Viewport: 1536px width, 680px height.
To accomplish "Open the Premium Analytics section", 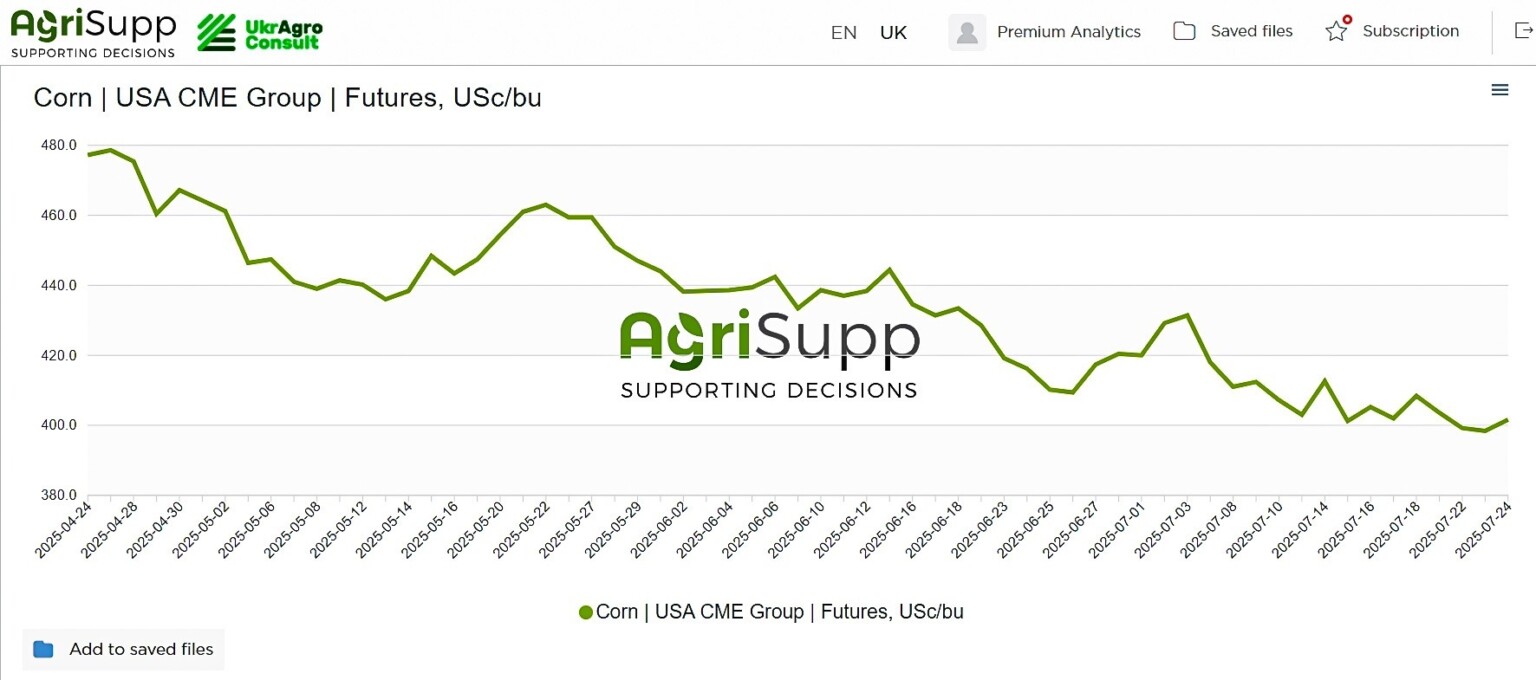I will [x=1069, y=31].
